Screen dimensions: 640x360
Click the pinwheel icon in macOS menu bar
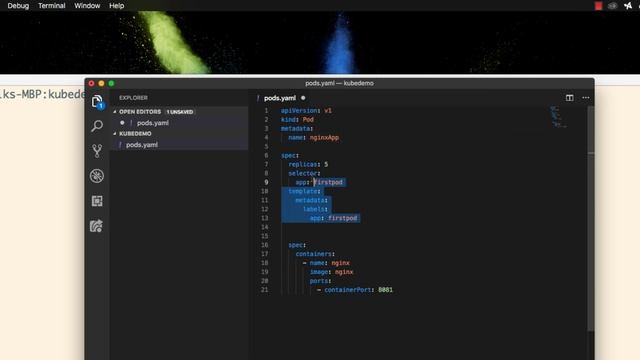click(x=628, y=6)
